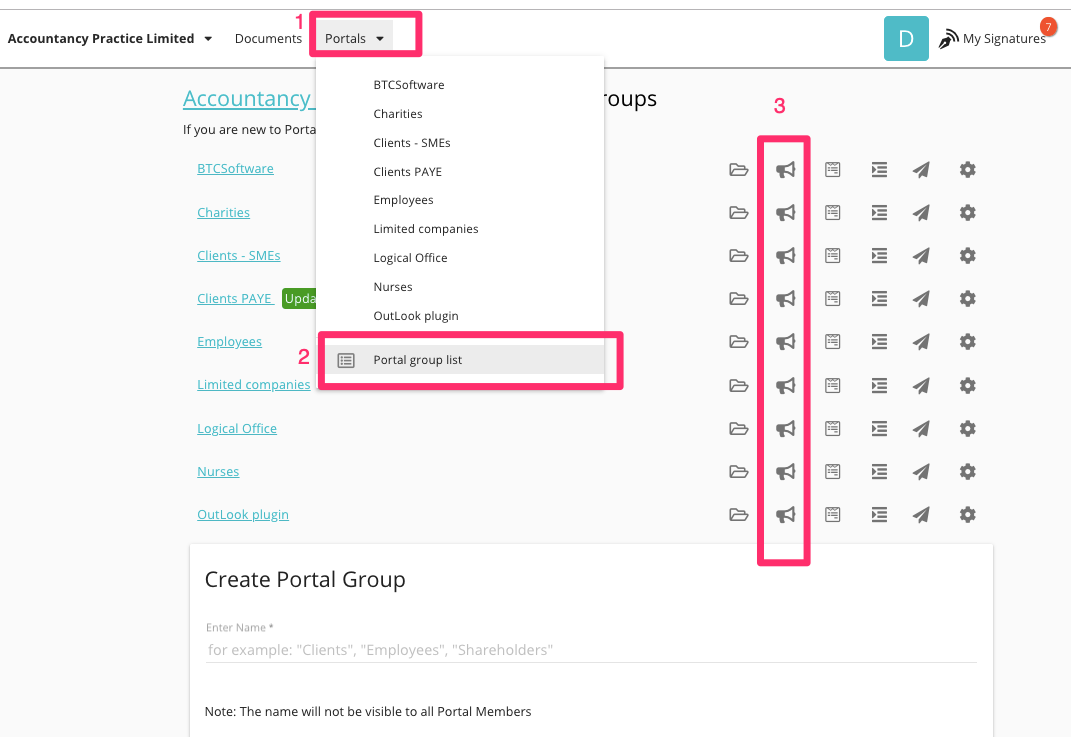Screen dimensions: 1071x737
Task: Click the megaphone icon in BTCSoftware row
Action: 786,170
